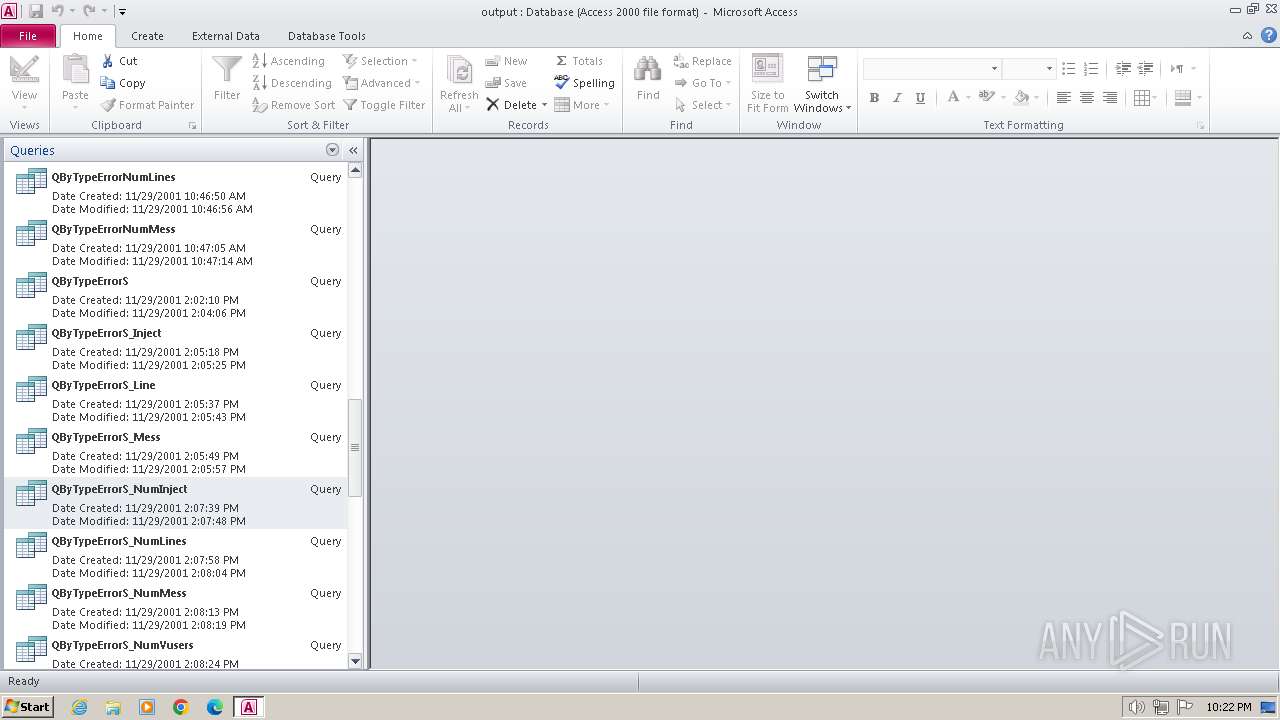Click the Save icon in quick access toolbar
The image size is (1280, 720).
[x=36, y=11]
